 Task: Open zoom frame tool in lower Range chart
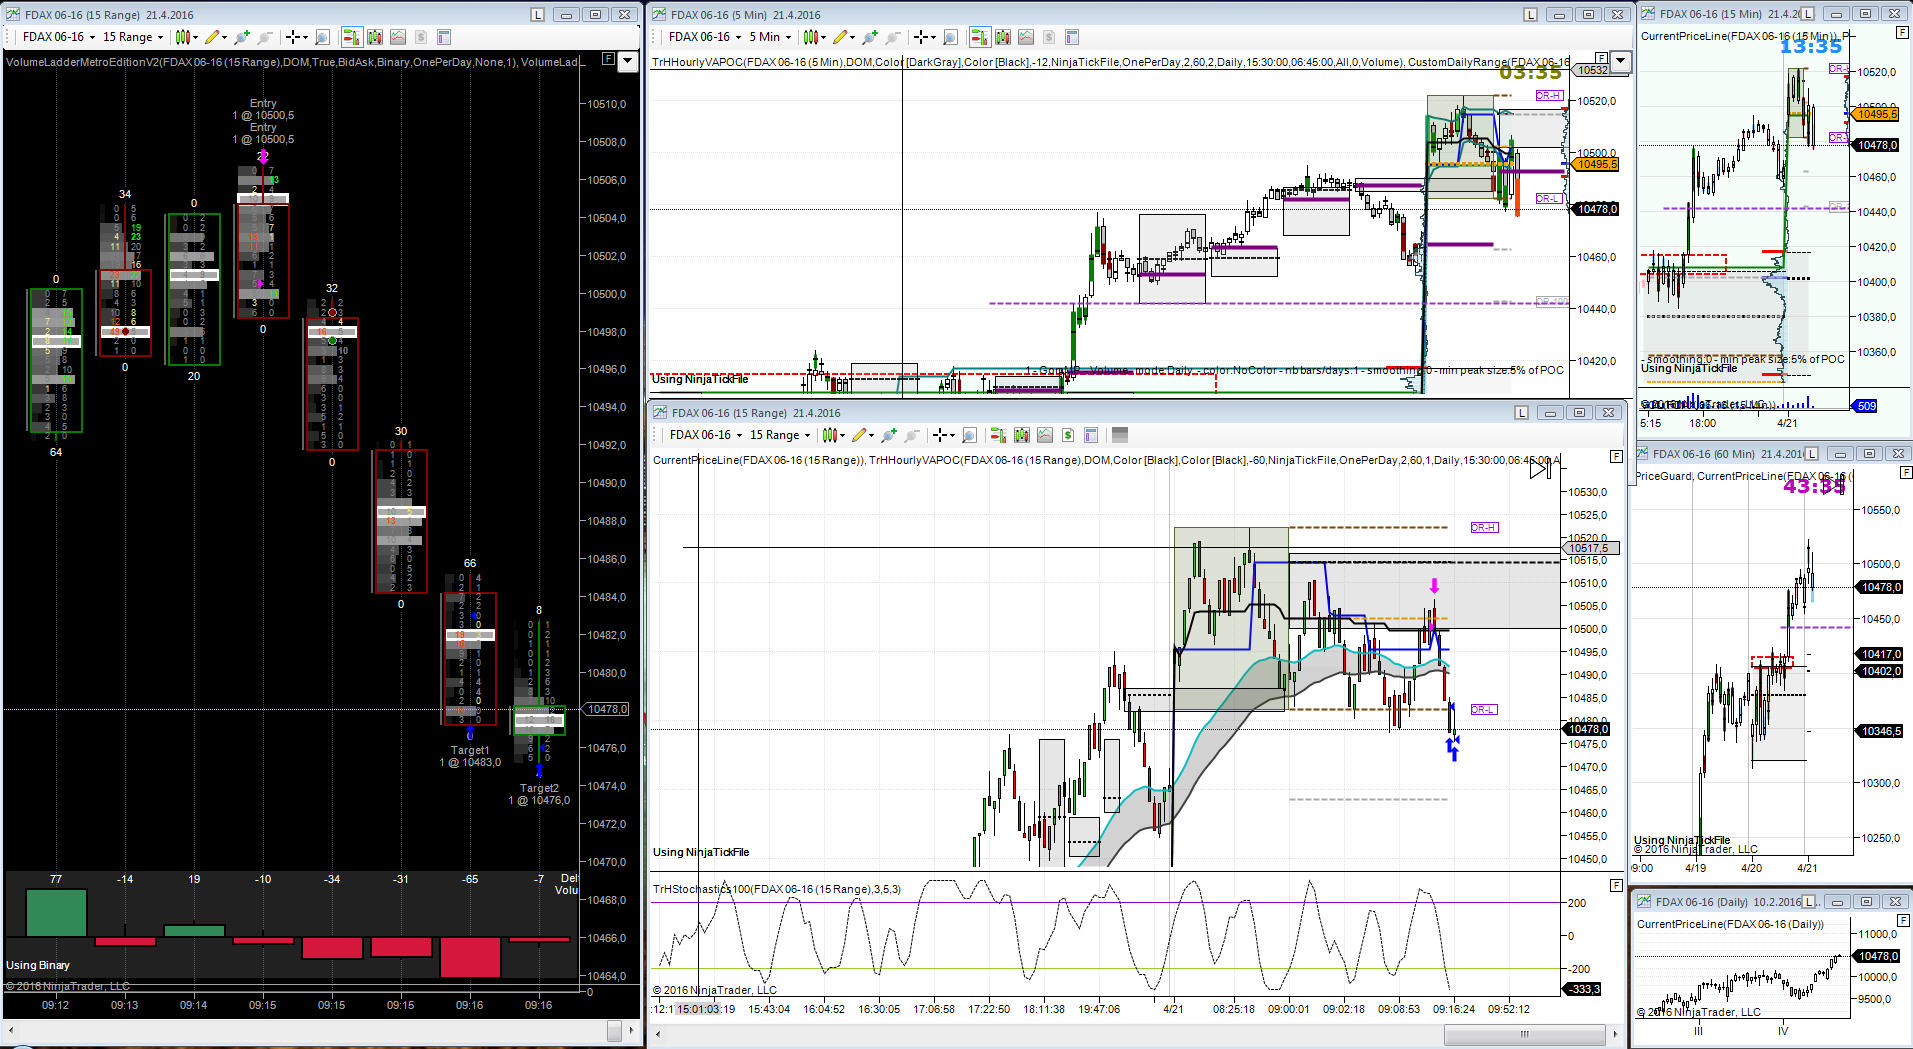[969, 435]
